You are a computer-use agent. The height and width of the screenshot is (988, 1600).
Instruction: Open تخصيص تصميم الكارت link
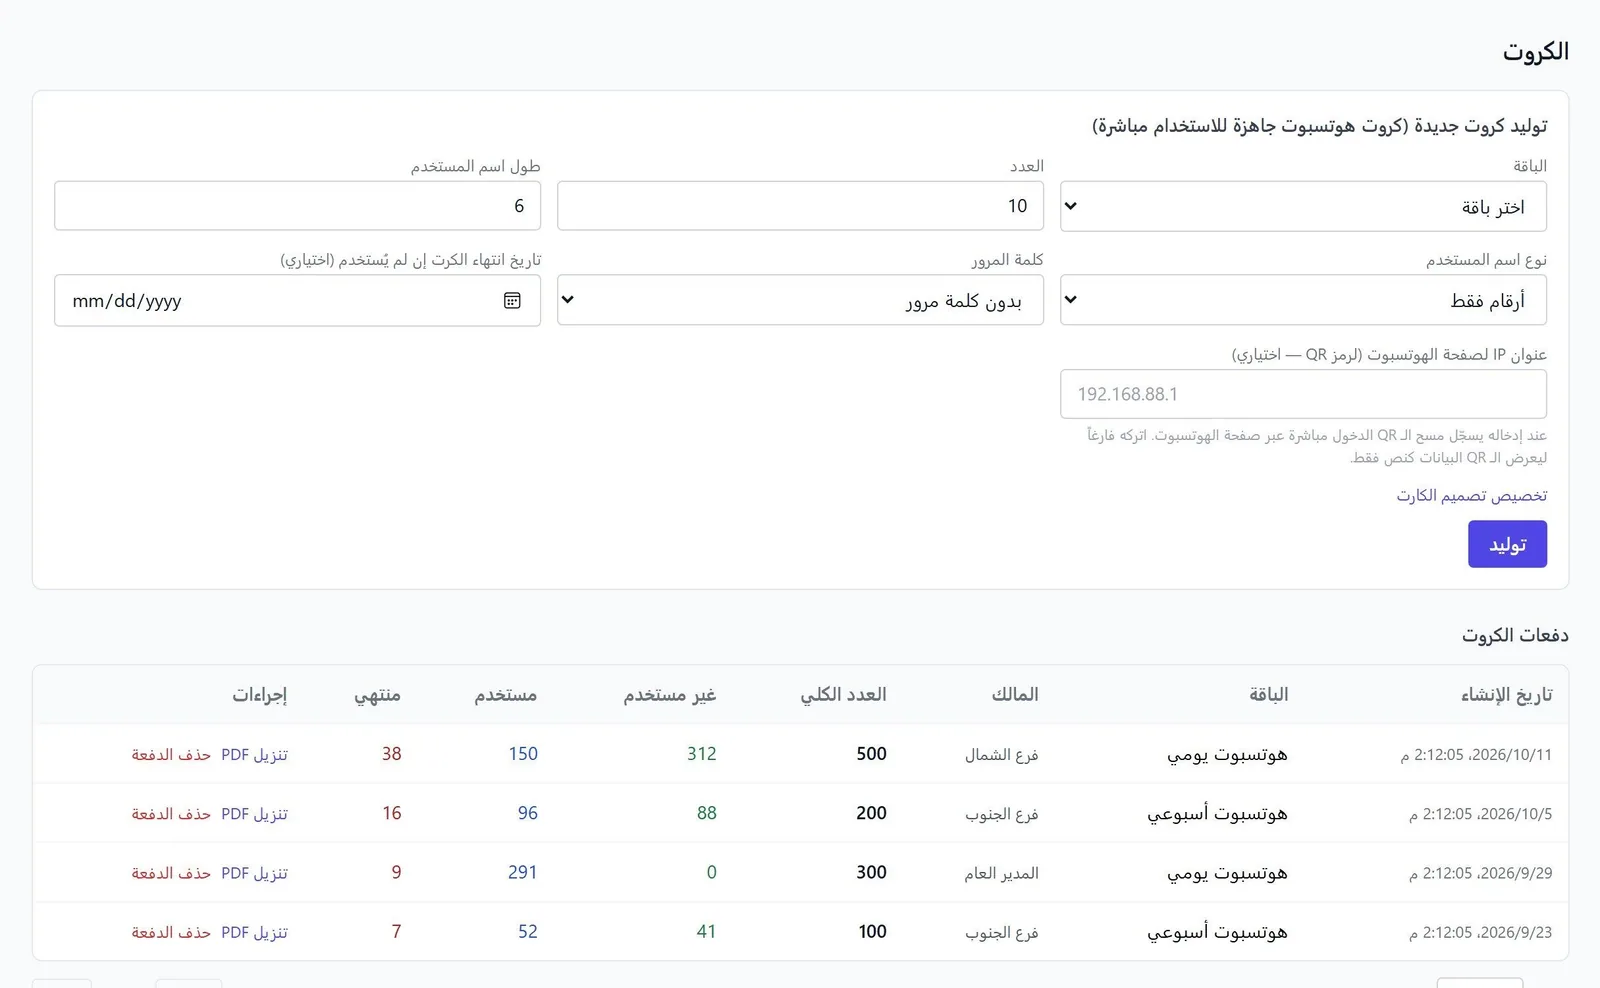click(1472, 496)
